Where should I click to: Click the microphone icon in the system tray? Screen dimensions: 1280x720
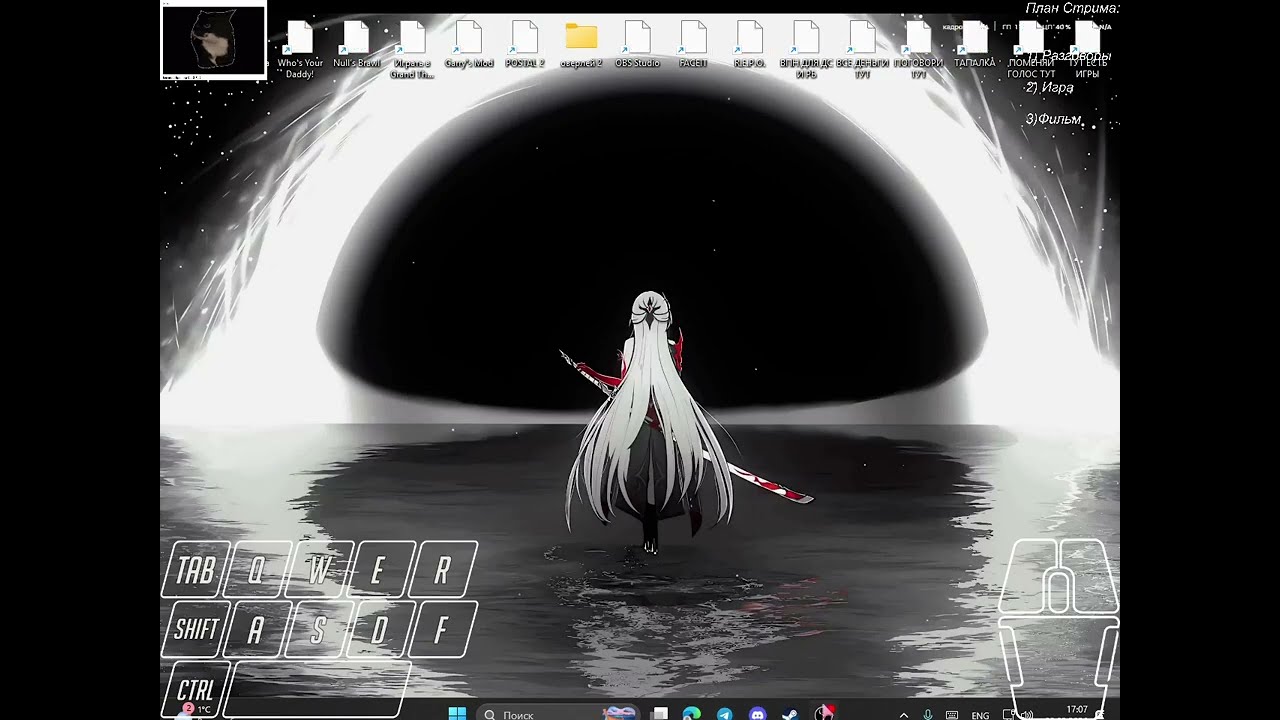pyautogui.click(x=928, y=715)
